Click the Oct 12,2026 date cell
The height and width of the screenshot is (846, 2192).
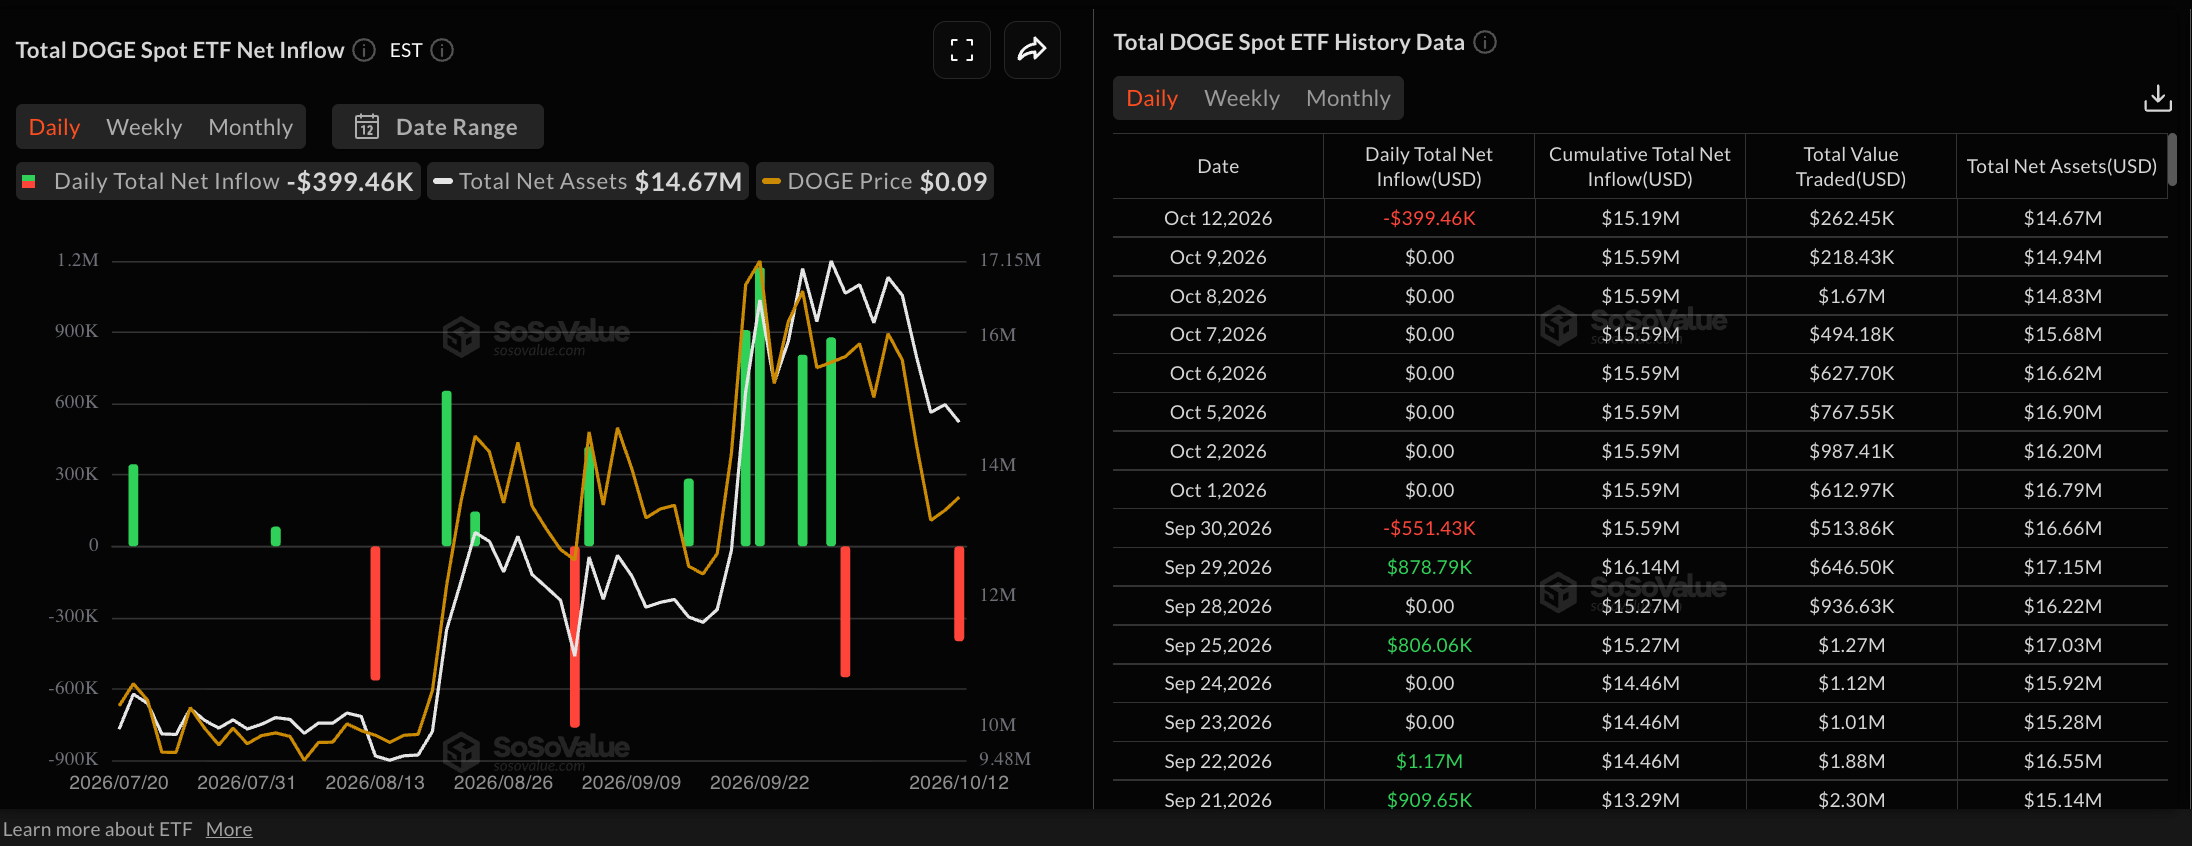click(1218, 218)
